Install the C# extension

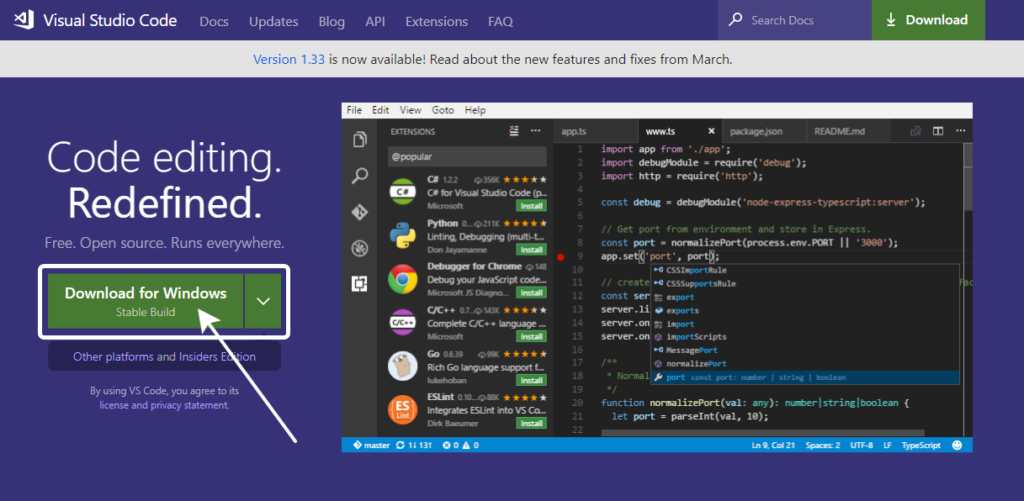coord(532,206)
